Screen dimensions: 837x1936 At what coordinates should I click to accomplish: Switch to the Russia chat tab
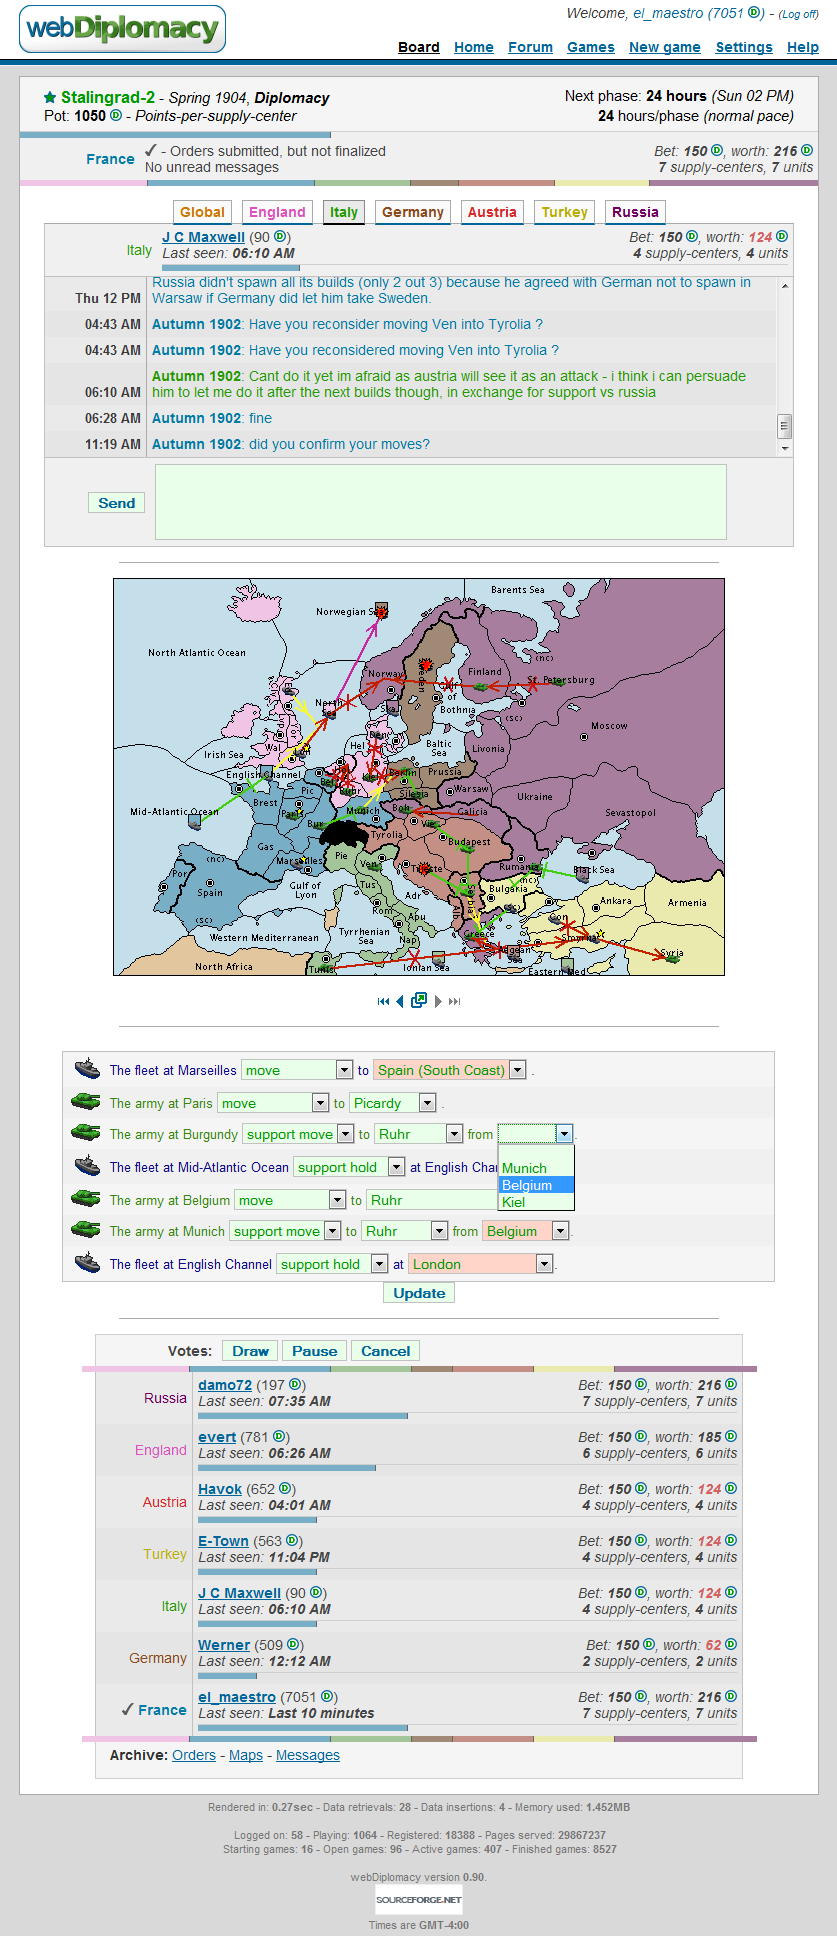636,212
